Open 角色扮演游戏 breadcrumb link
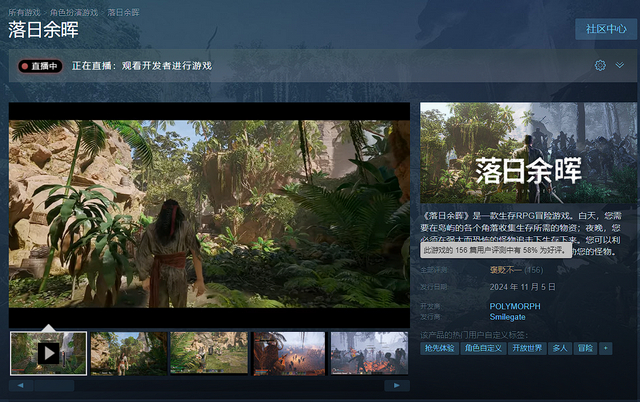Image resolution: width=640 pixels, height=402 pixels. click(74, 13)
